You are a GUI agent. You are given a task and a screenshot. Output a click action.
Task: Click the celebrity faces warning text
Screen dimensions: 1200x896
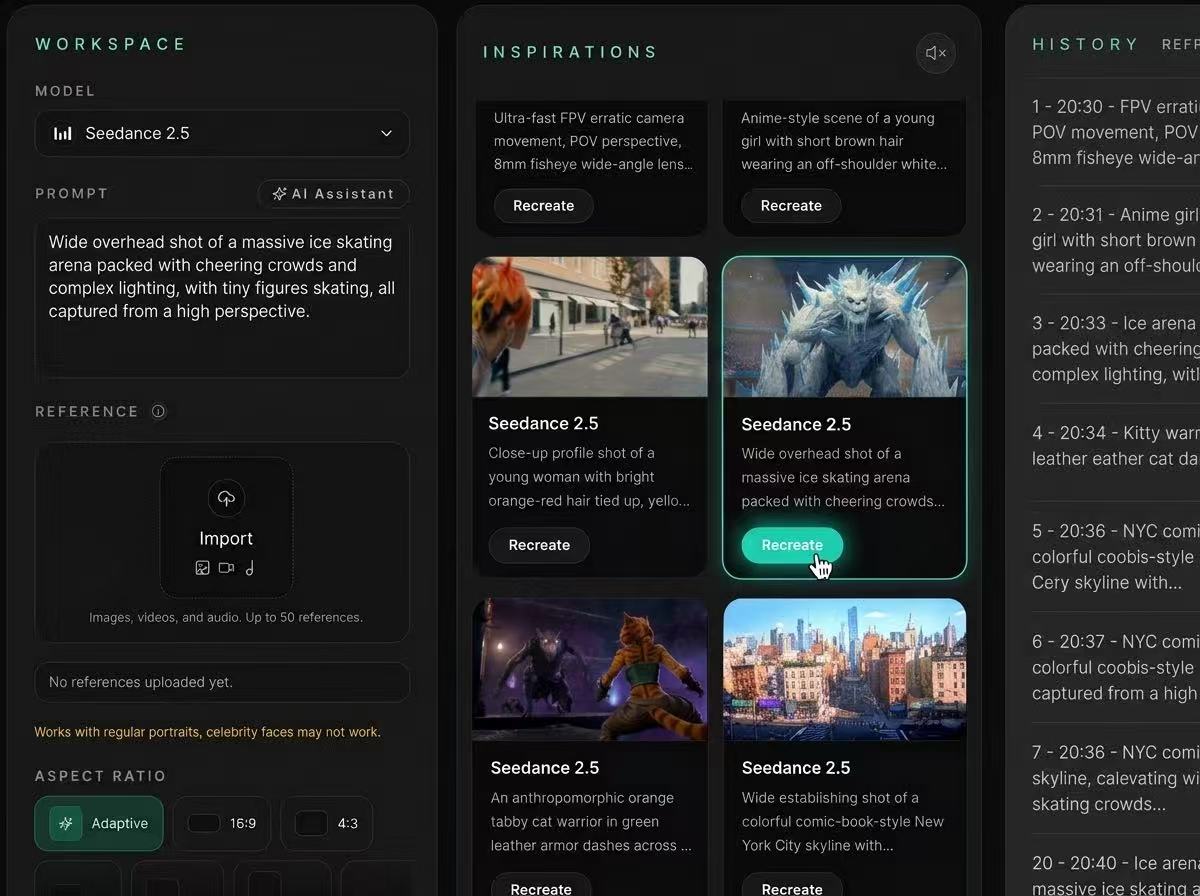pos(207,732)
